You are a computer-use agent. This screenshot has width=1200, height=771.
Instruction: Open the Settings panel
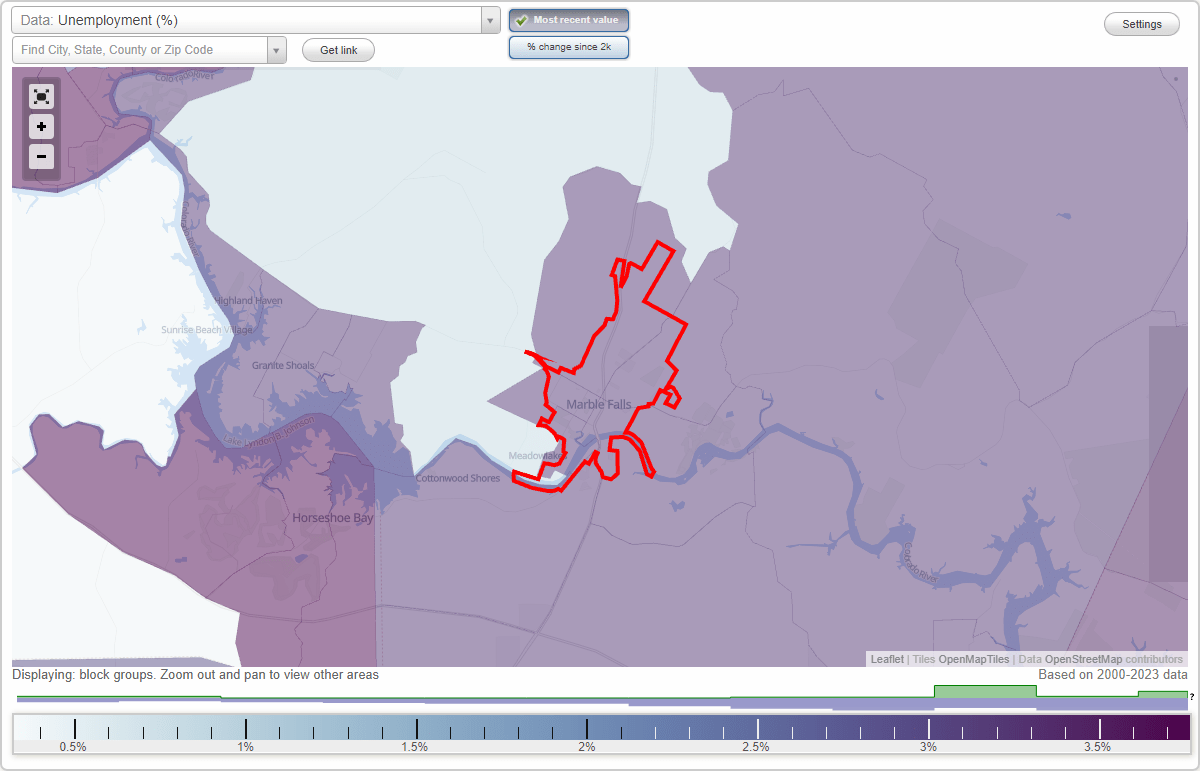tap(1141, 23)
